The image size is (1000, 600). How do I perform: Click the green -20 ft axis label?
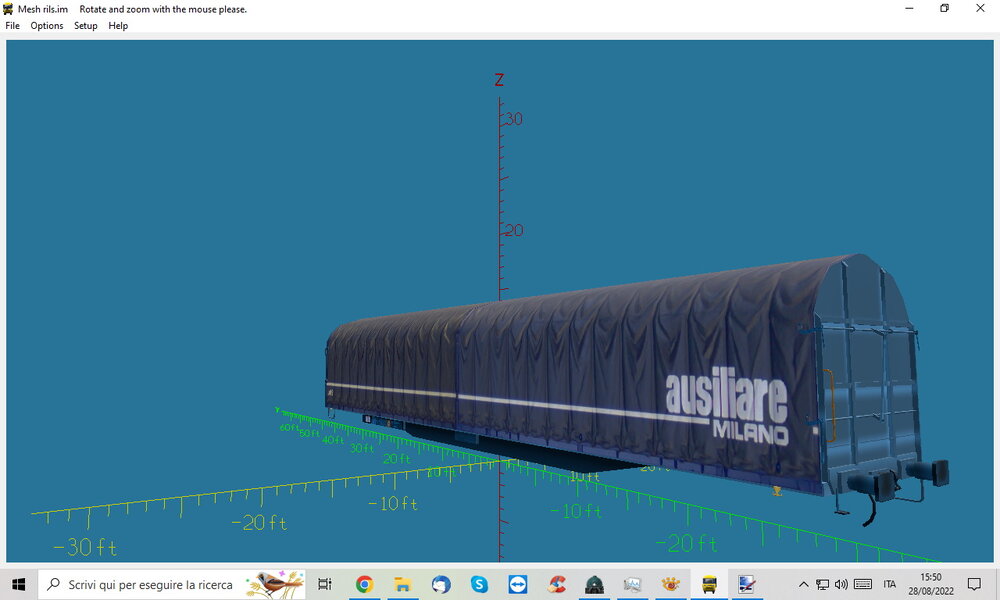tap(687, 543)
